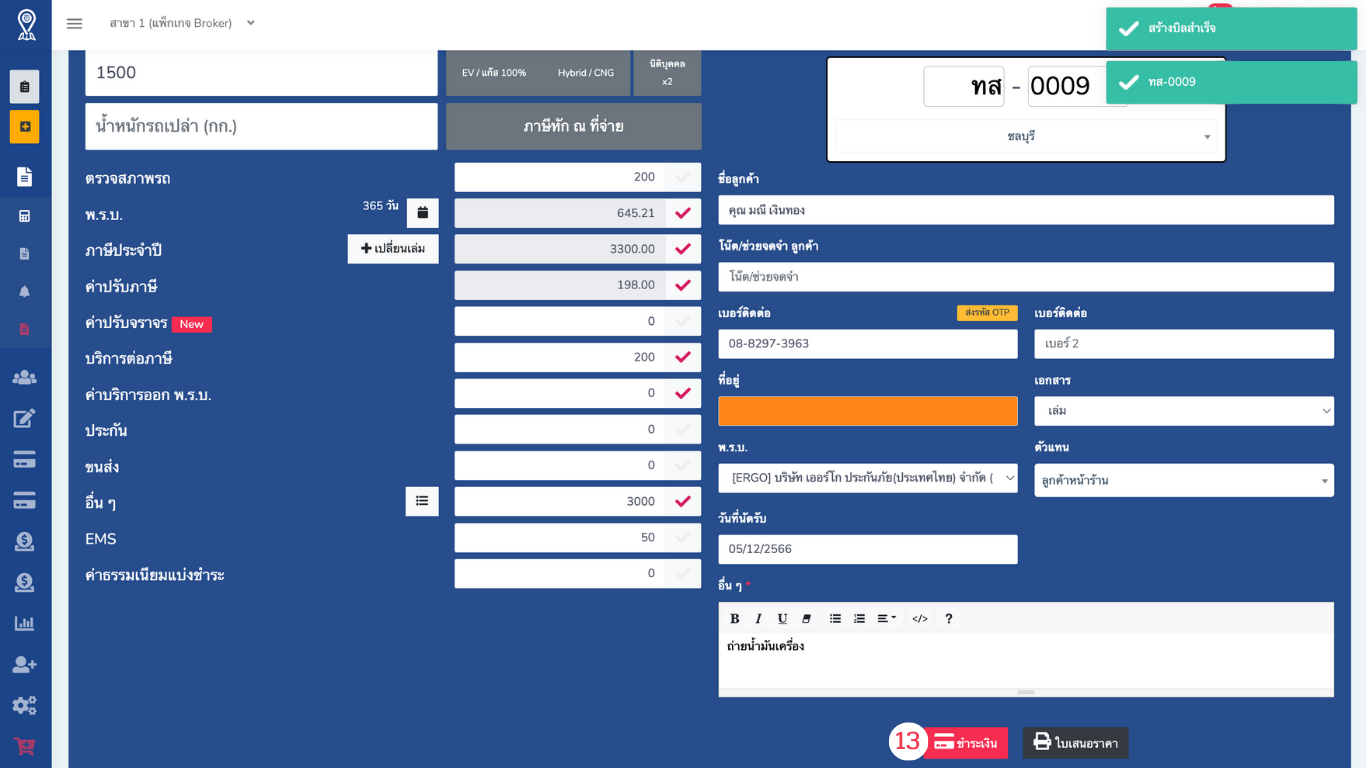Click the ชื่อลูกค้า name field

pyautogui.click(x=1026, y=210)
